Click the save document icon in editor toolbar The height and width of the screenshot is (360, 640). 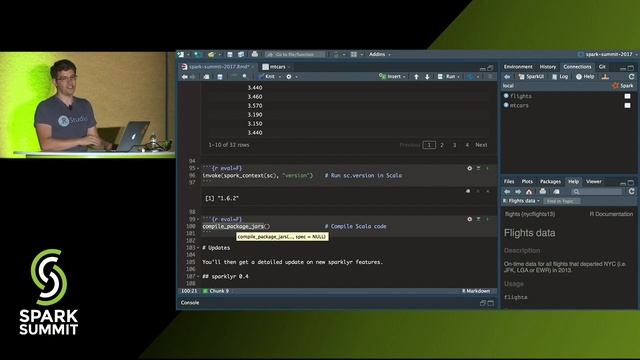point(220,77)
